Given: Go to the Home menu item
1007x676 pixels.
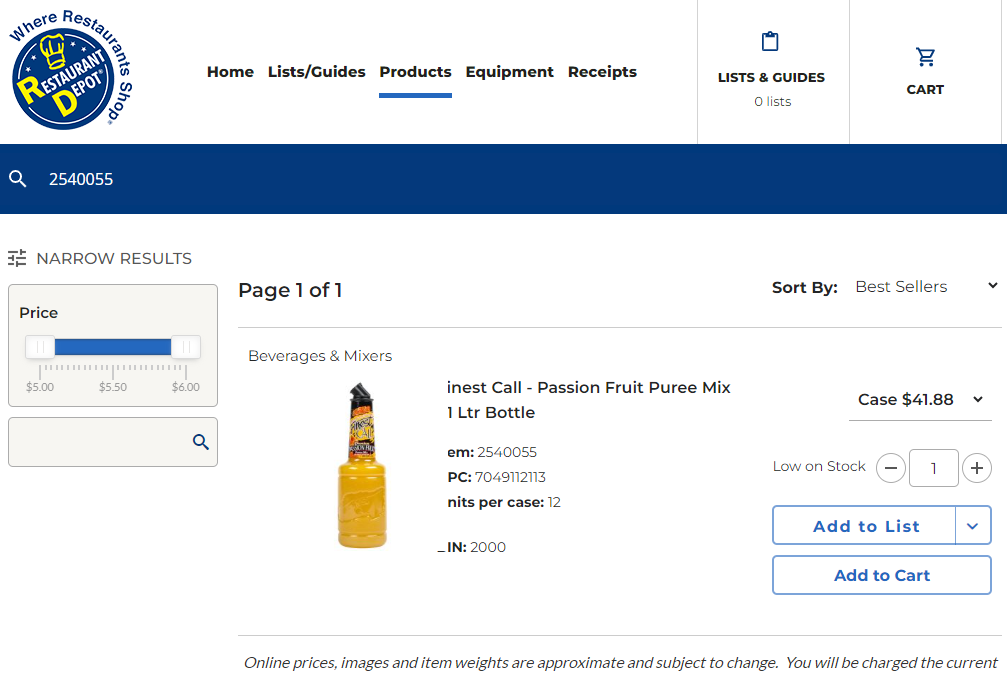Looking at the screenshot, I should 230,72.
